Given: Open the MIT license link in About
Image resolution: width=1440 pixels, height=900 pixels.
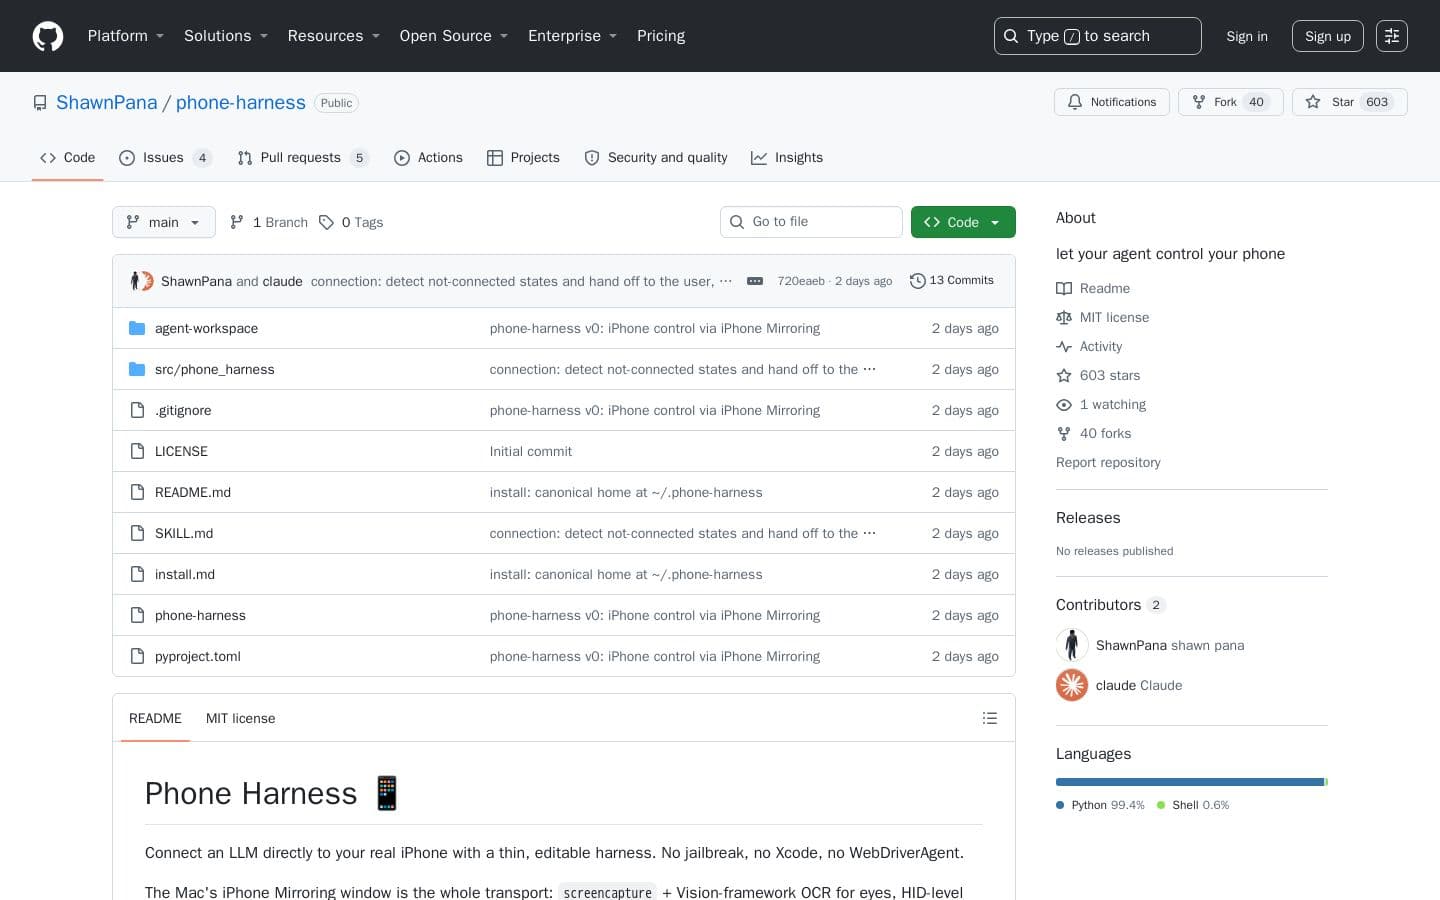Looking at the screenshot, I should click(x=1103, y=317).
